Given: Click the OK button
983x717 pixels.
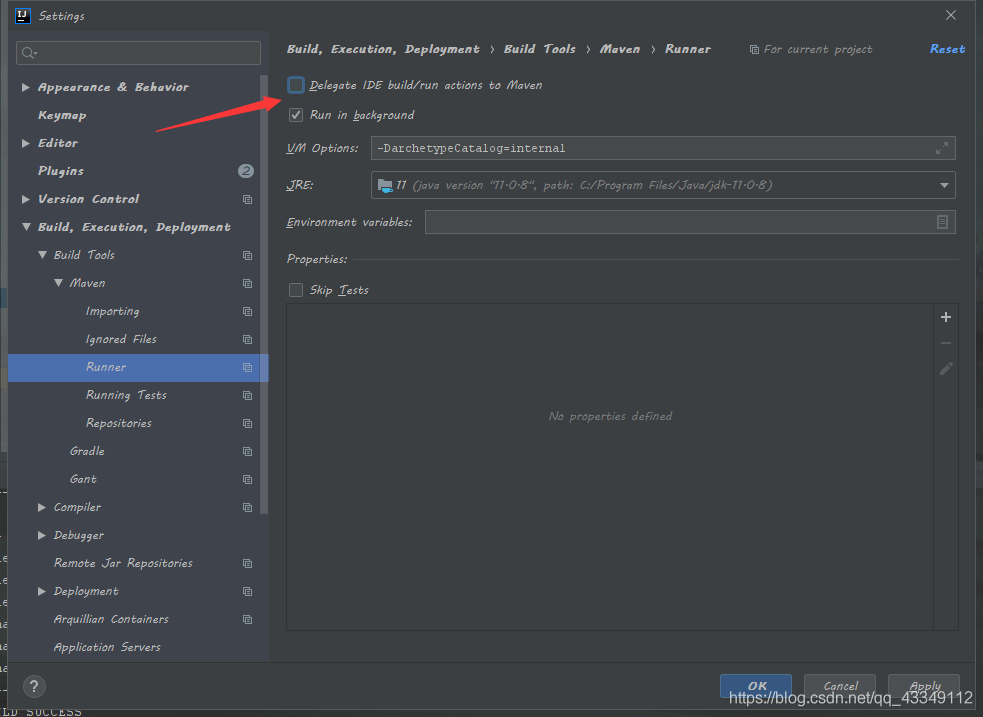Looking at the screenshot, I should 756,686.
